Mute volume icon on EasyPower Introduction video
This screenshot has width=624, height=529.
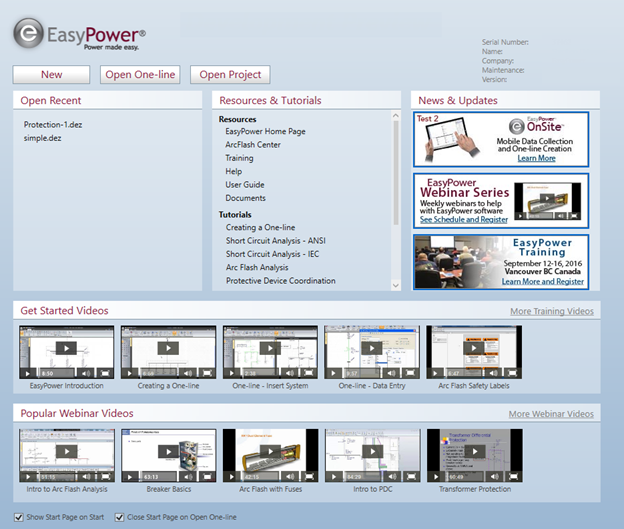pyautogui.click(x=86, y=373)
